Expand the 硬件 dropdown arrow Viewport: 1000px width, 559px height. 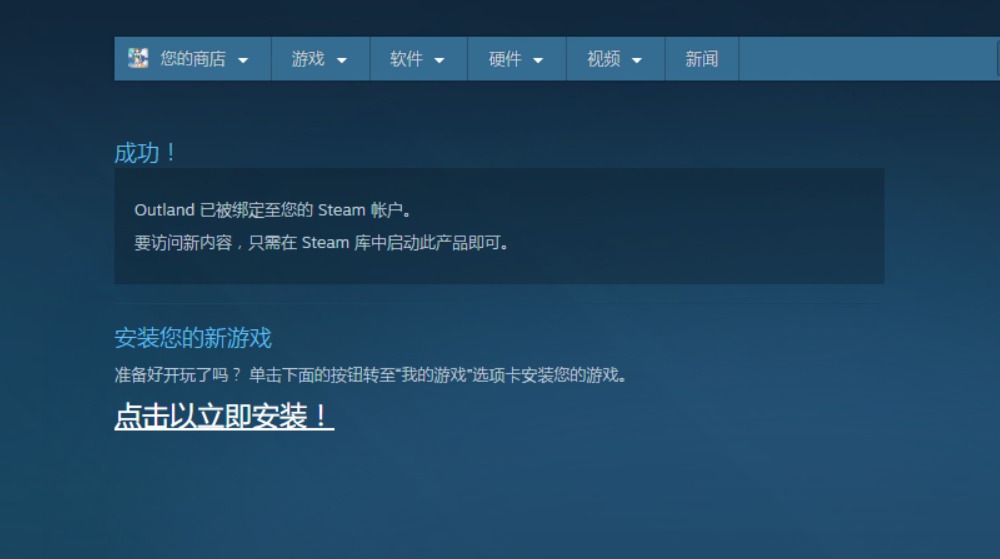pos(538,61)
